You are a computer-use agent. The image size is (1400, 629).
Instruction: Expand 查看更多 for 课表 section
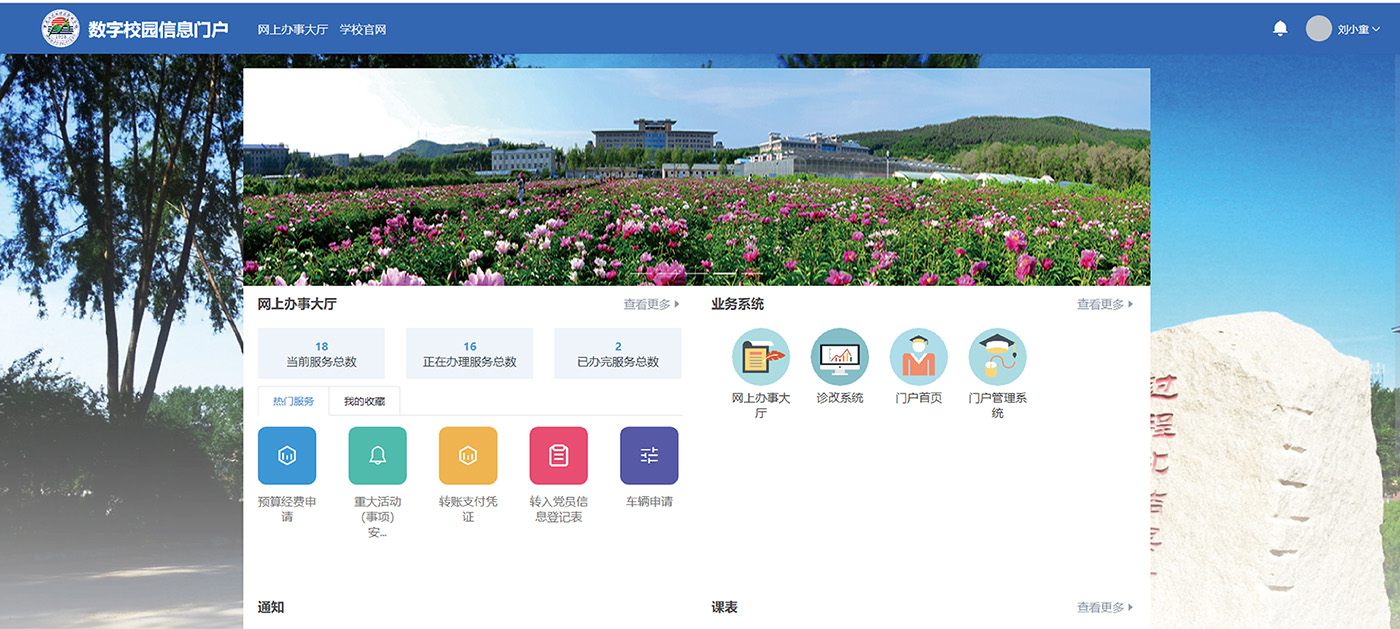tap(1104, 607)
